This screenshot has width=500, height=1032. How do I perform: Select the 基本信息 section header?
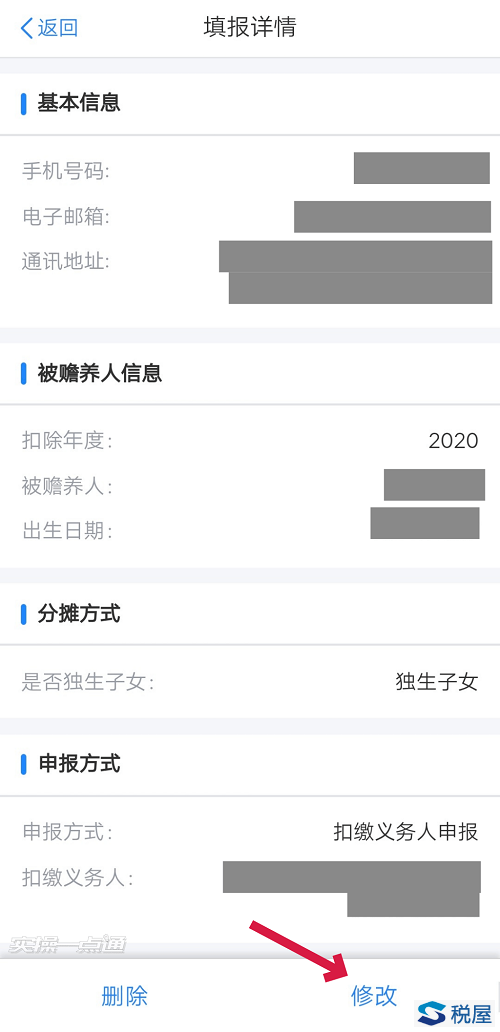[x=79, y=103]
